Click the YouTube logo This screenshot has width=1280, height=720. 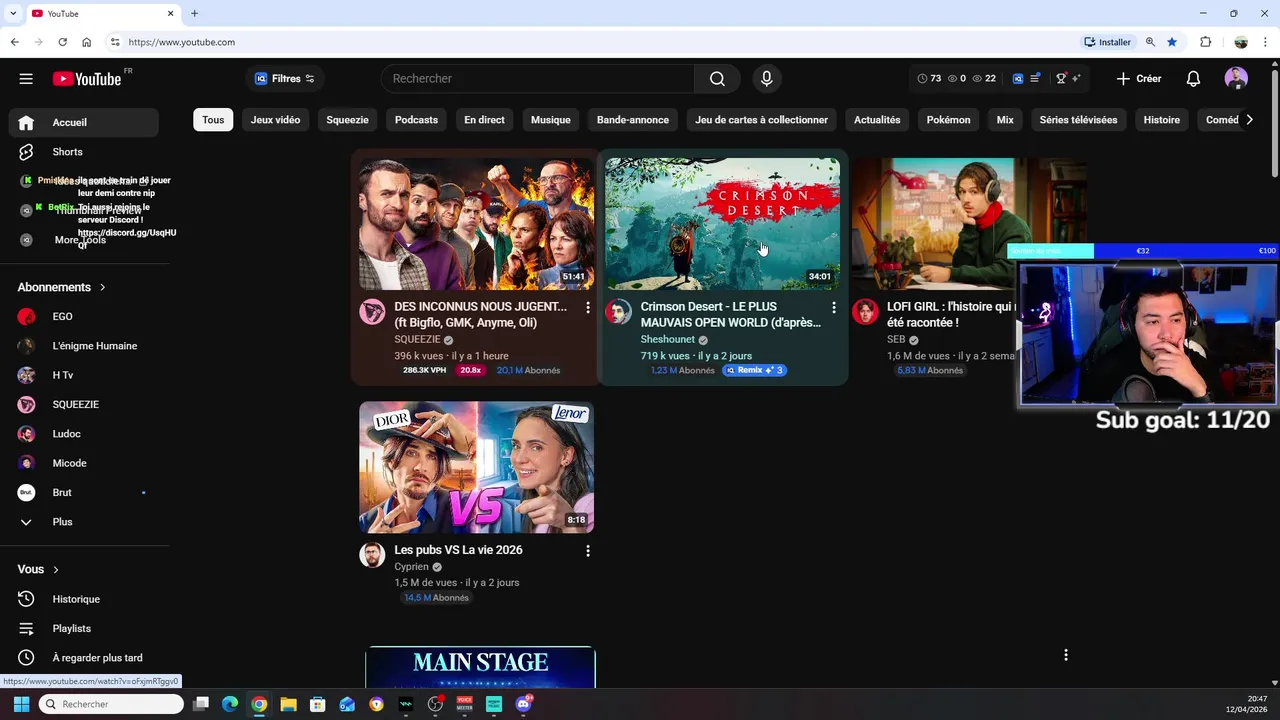coord(87,79)
